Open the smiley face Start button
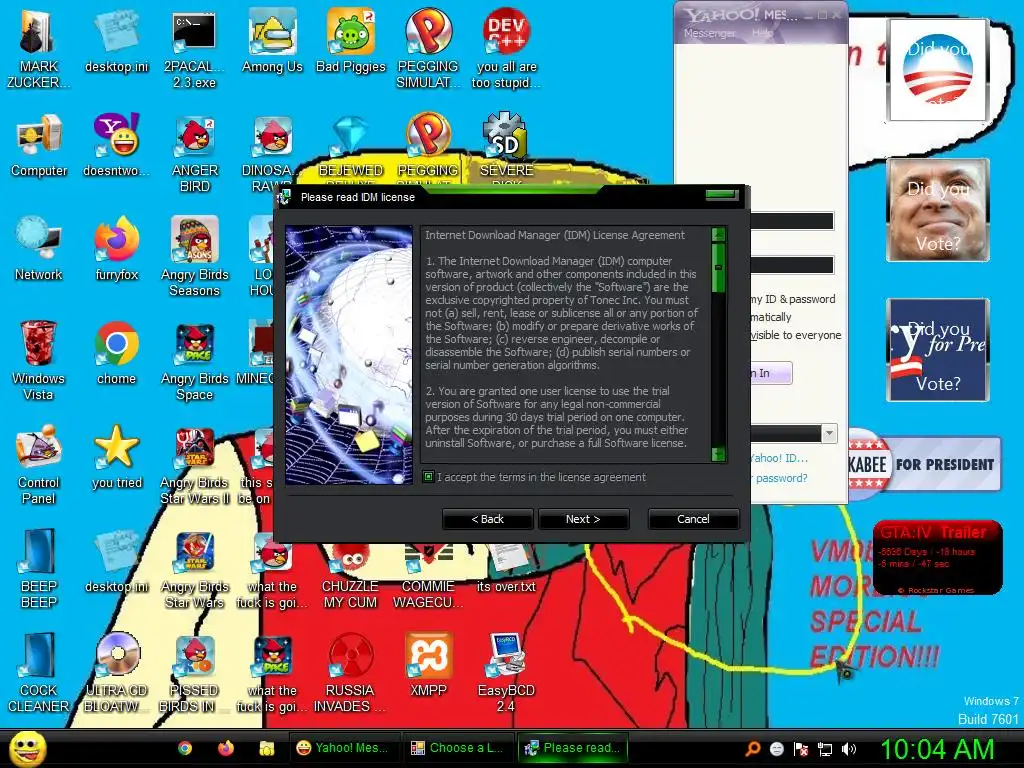 pos(27,749)
